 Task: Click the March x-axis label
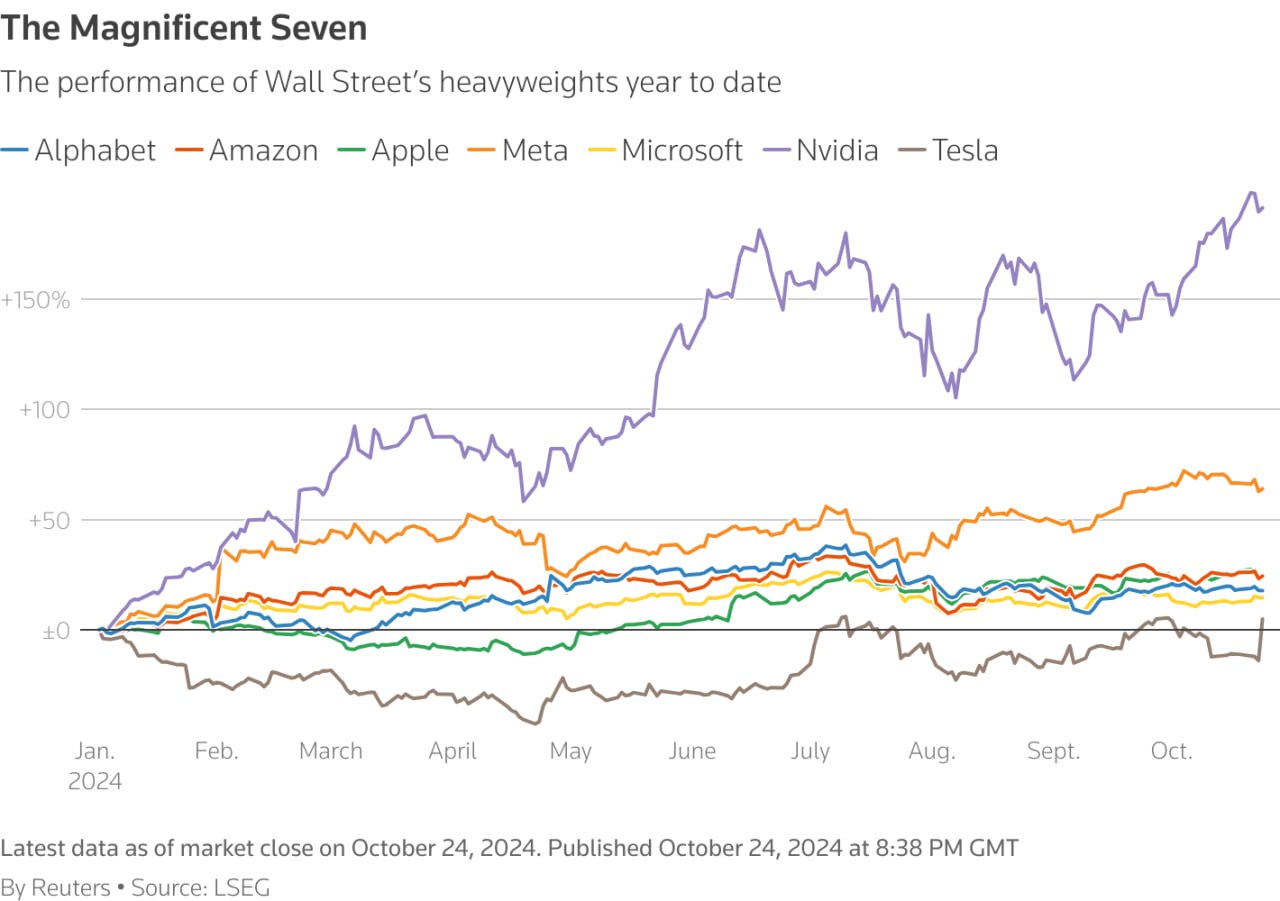330,751
